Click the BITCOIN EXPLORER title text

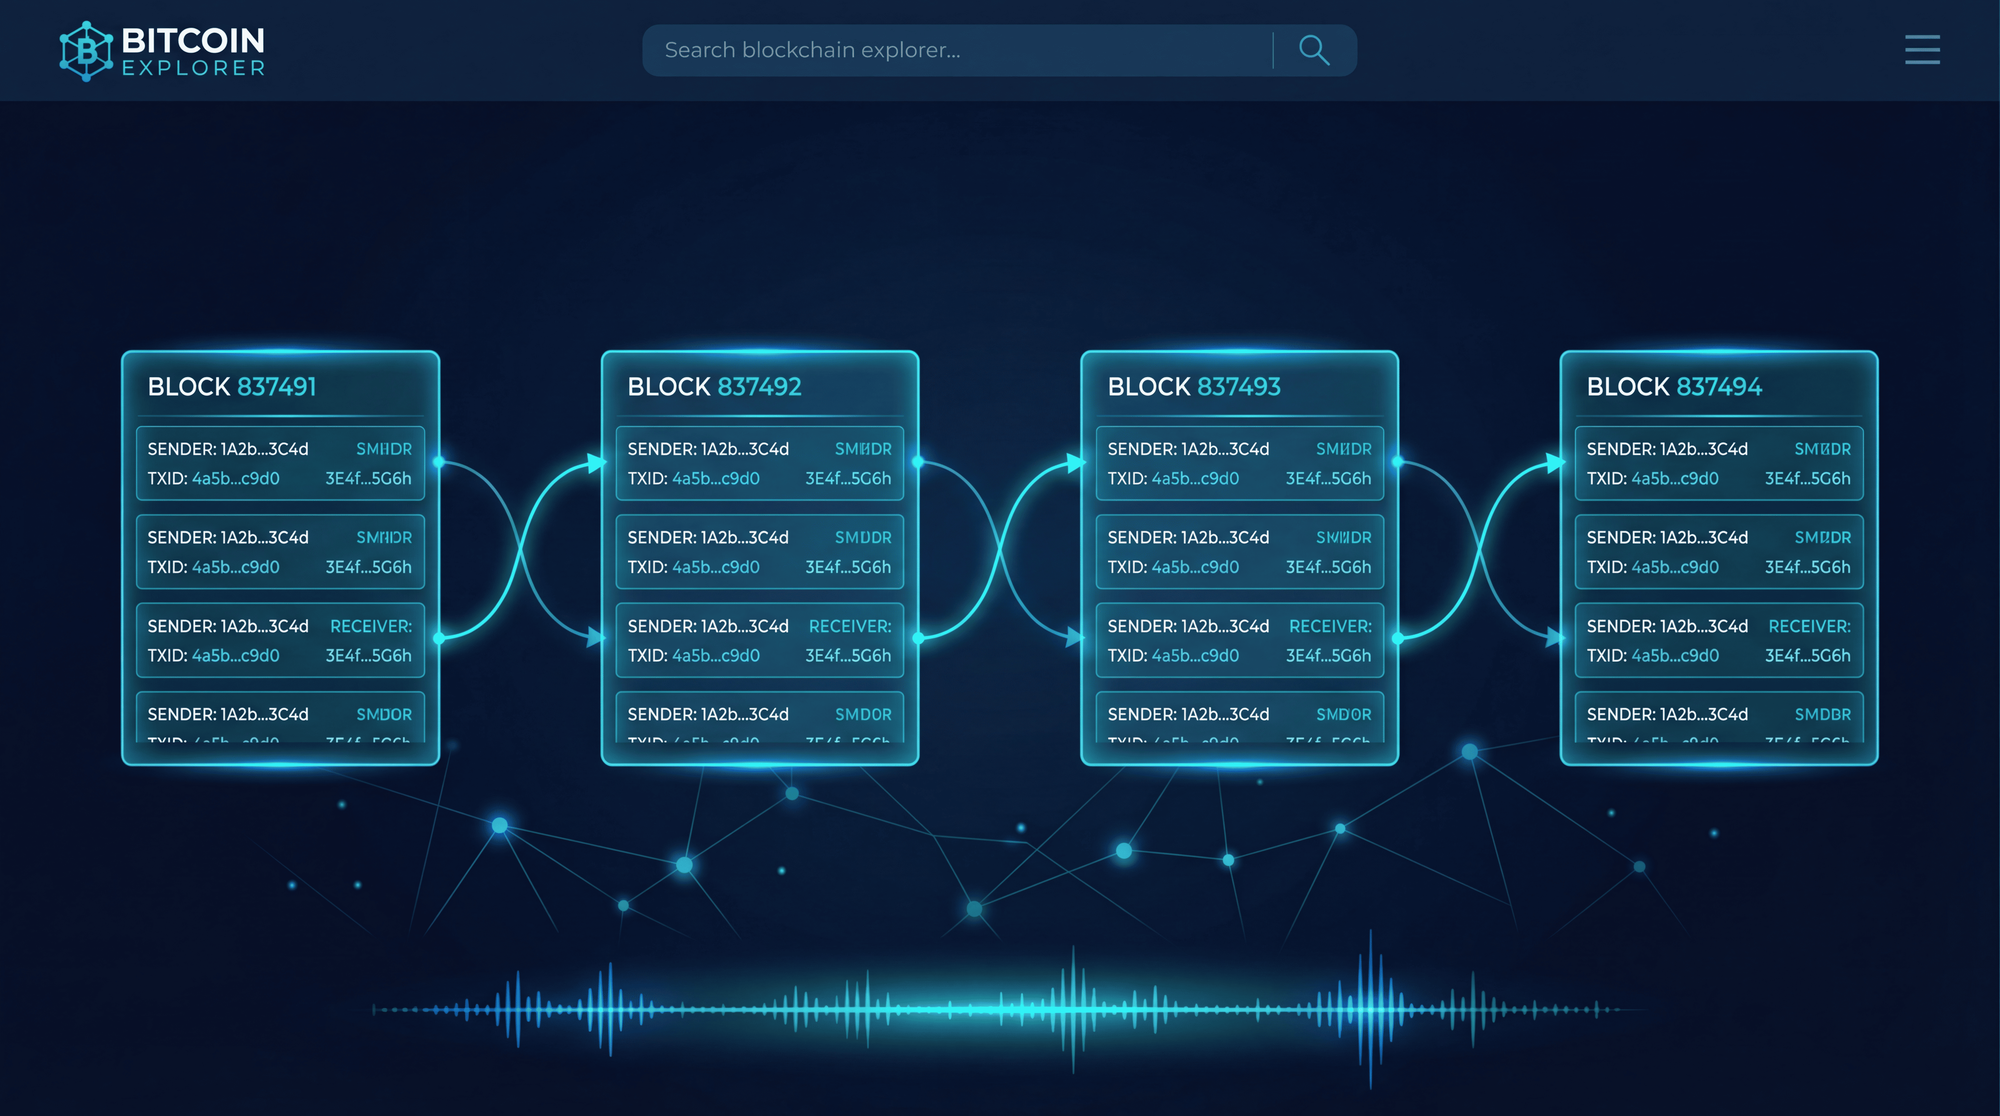coord(193,50)
